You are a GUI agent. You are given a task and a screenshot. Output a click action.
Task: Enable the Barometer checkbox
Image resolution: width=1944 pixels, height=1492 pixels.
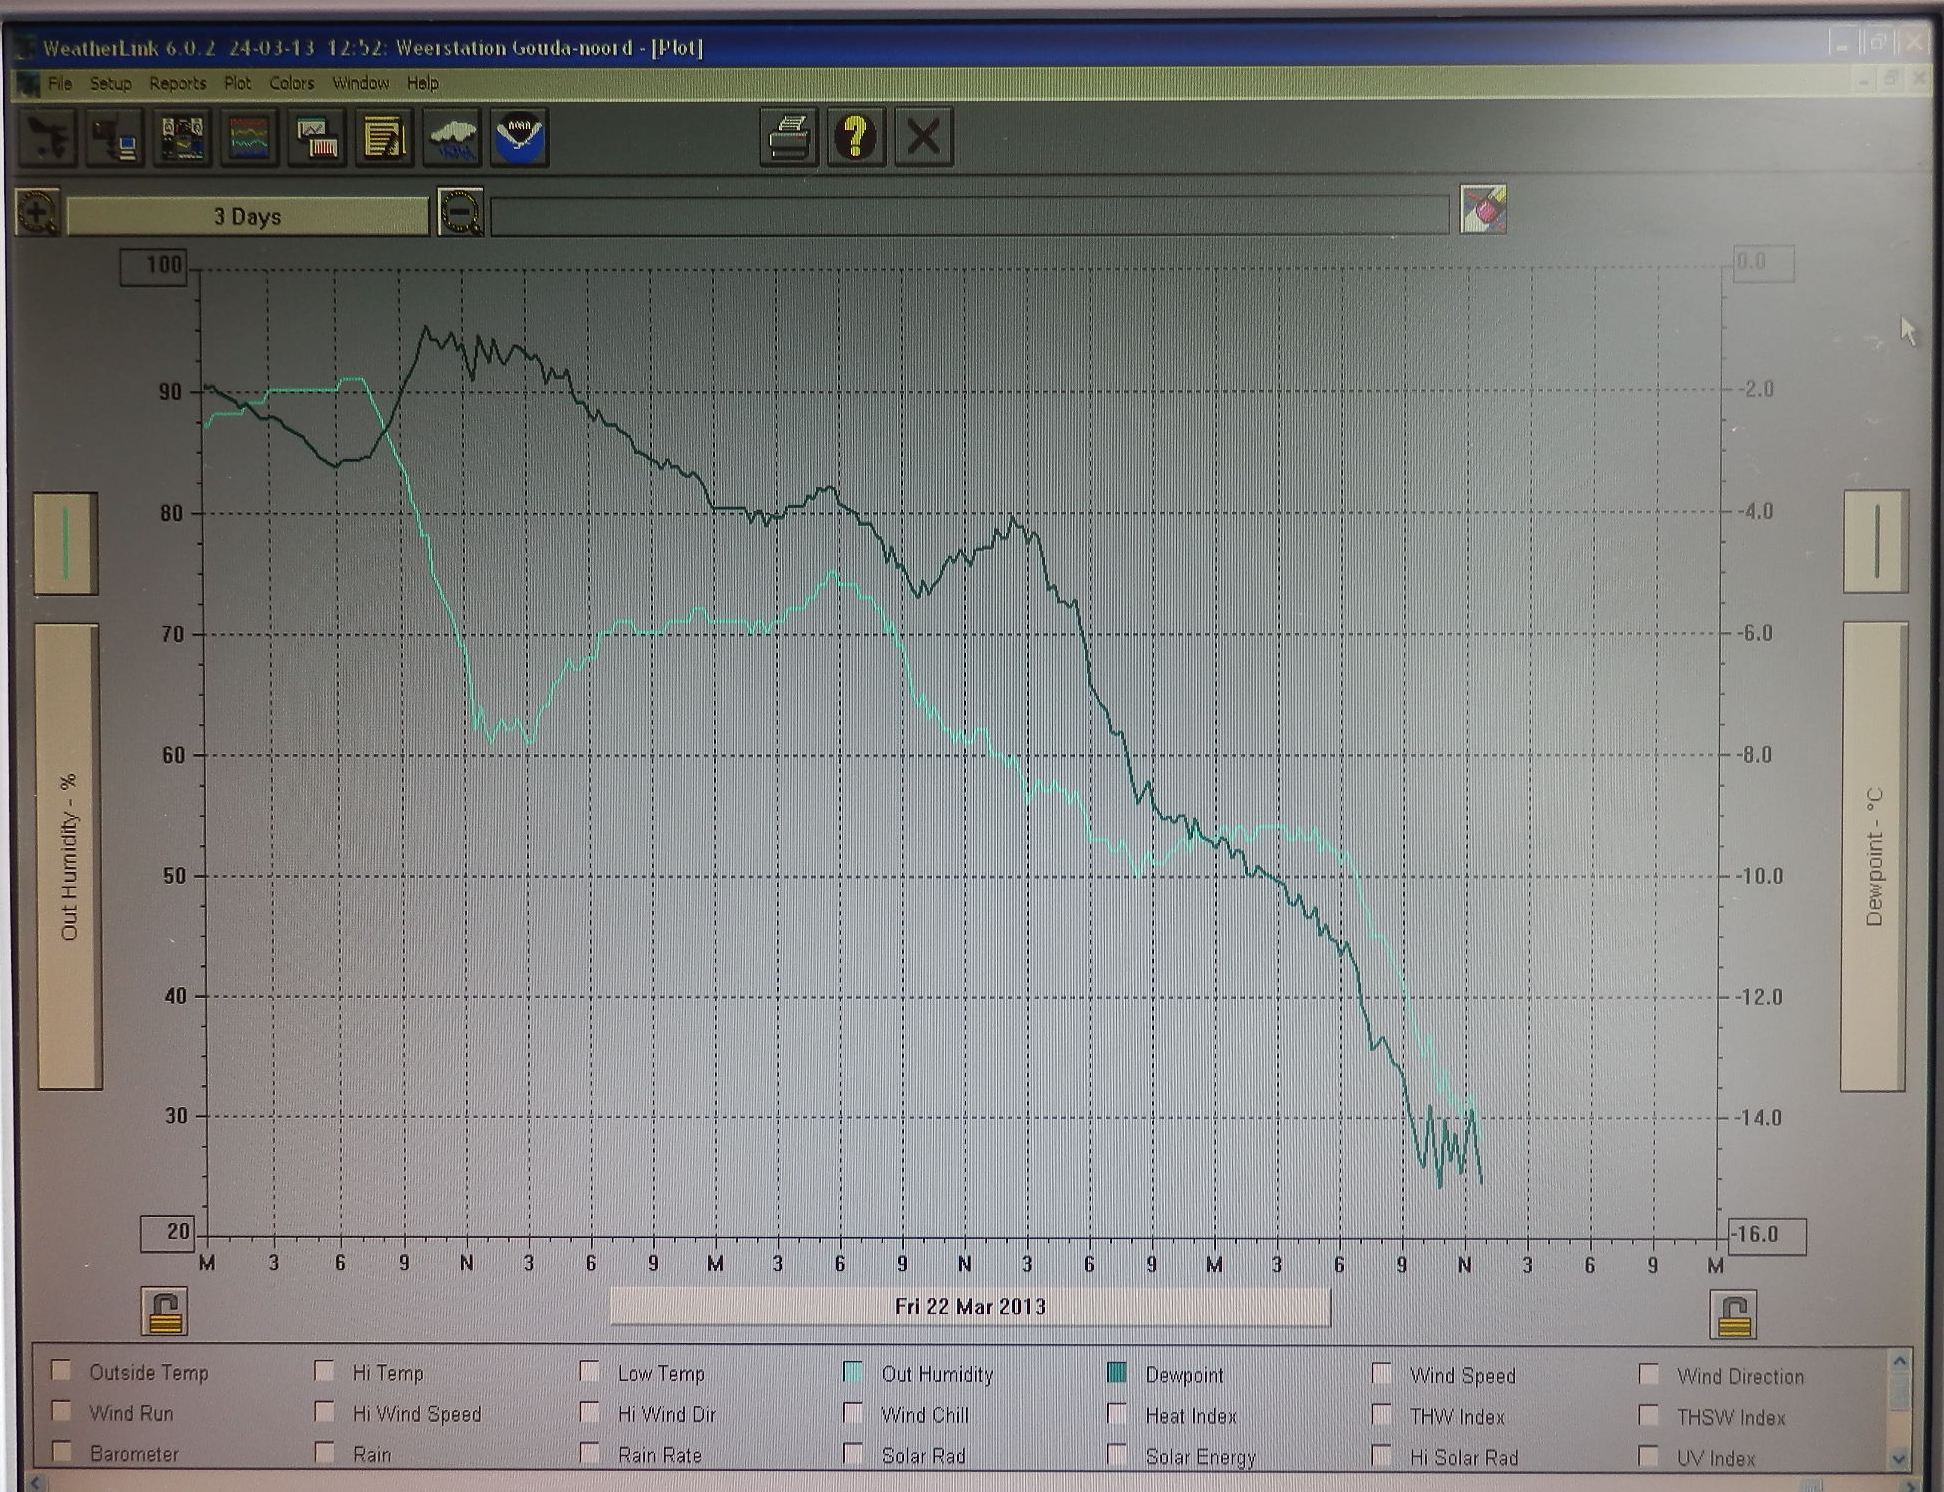(x=62, y=1451)
